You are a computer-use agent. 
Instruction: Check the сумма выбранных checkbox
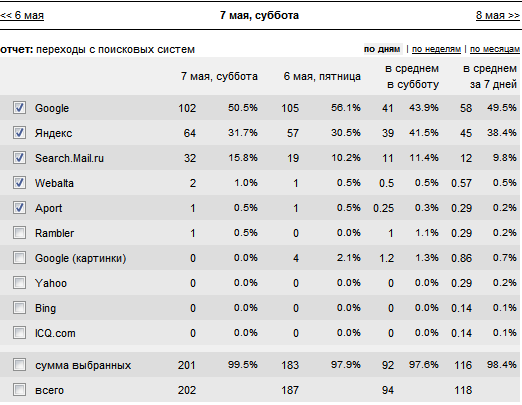(x=19, y=365)
